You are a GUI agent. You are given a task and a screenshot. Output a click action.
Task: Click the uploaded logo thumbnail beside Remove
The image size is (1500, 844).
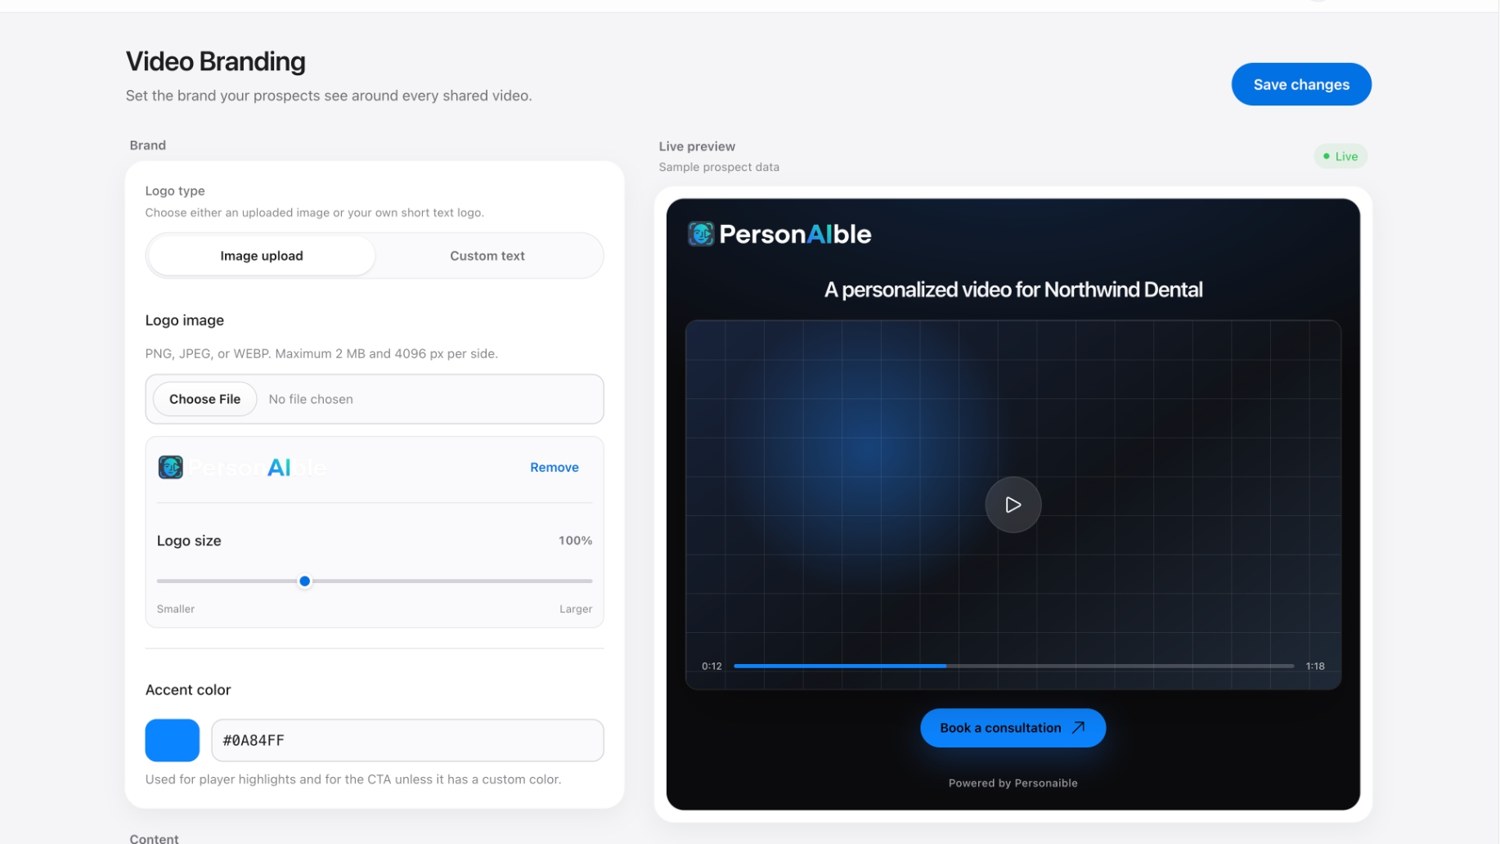[243, 467]
